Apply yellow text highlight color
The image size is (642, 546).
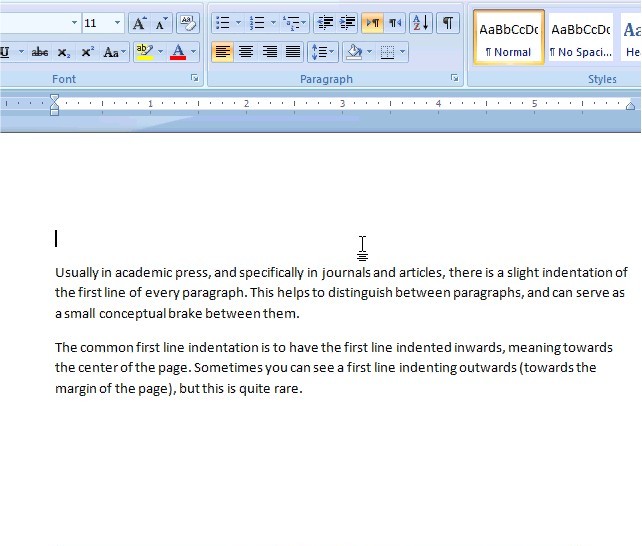(x=145, y=52)
